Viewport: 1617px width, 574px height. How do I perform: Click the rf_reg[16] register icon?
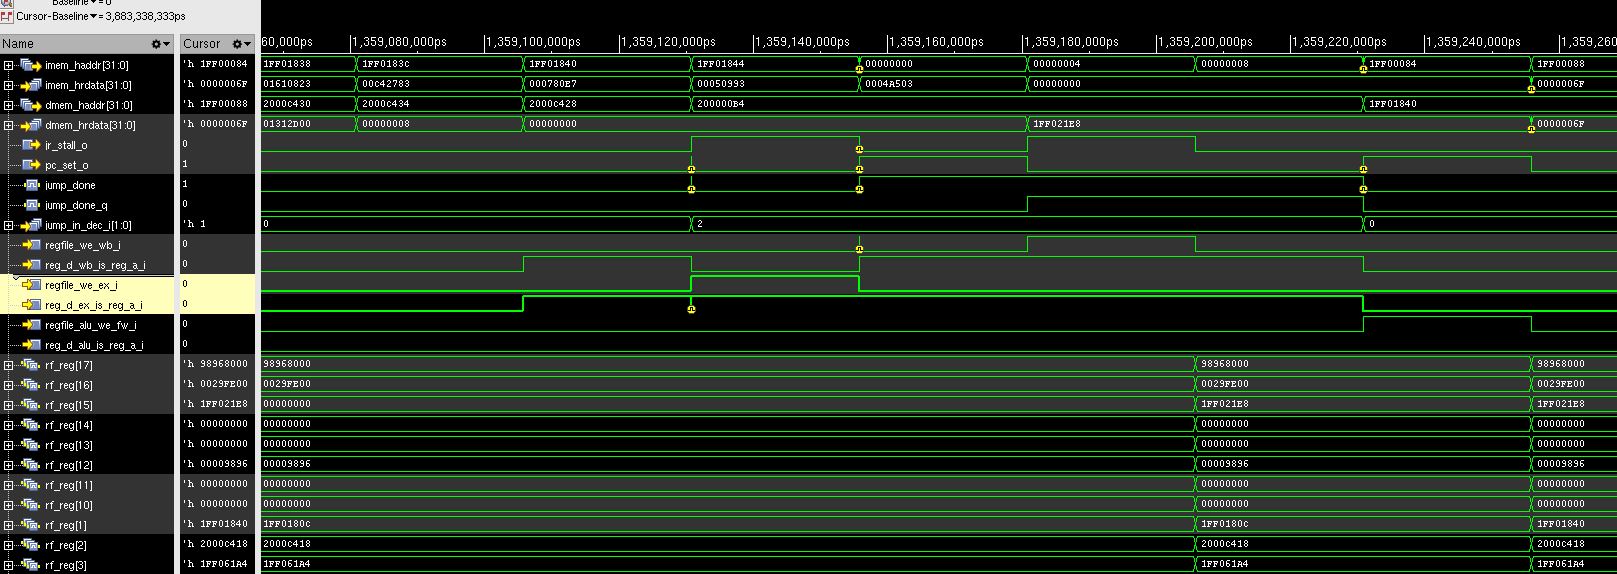[30, 385]
